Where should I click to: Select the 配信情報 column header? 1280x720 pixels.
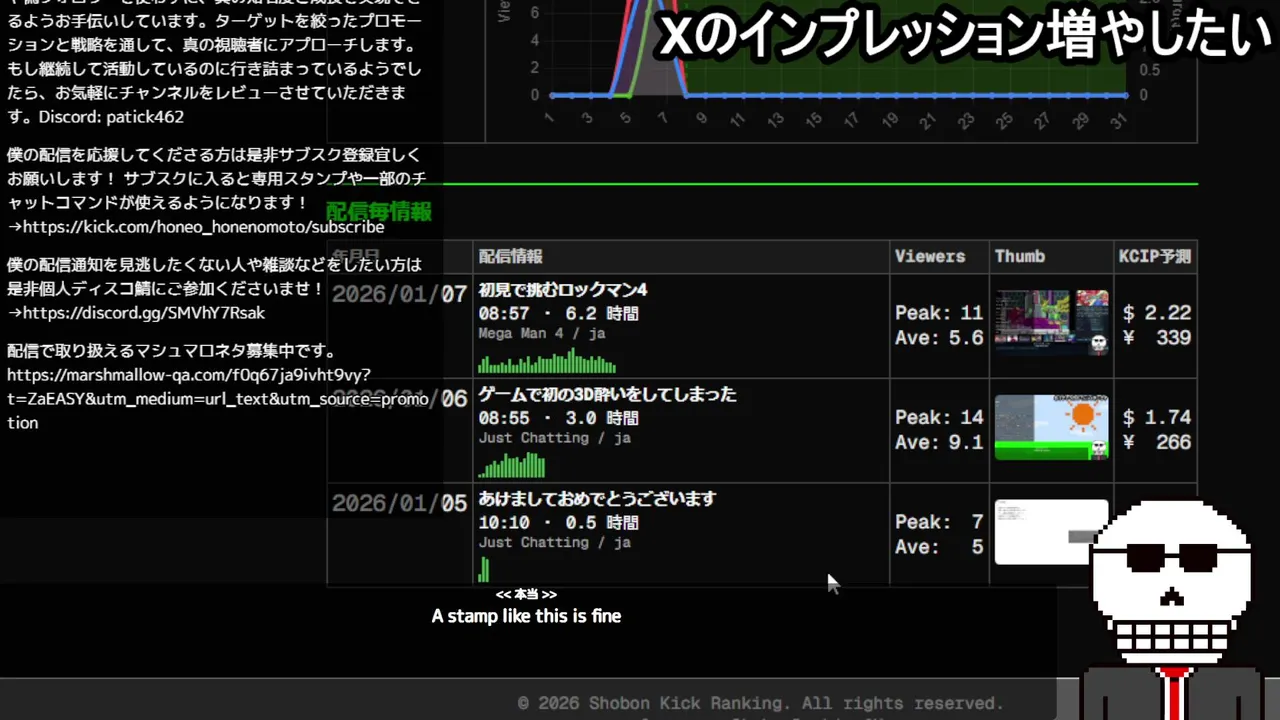[x=510, y=256]
